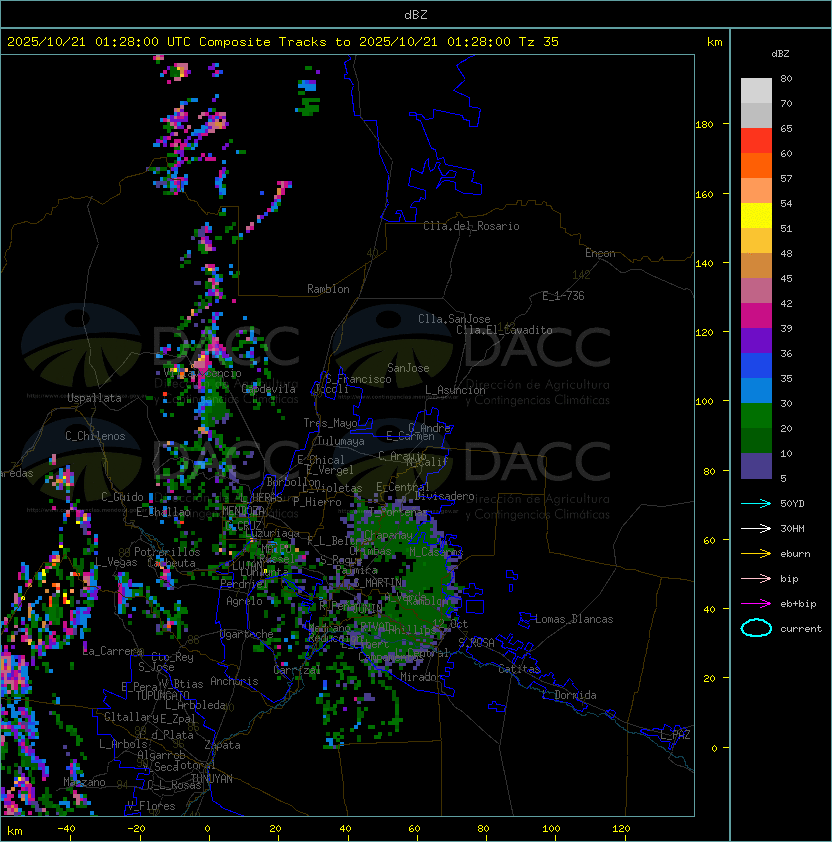
Task: Click the S_Francisco place label
Action: (358, 379)
